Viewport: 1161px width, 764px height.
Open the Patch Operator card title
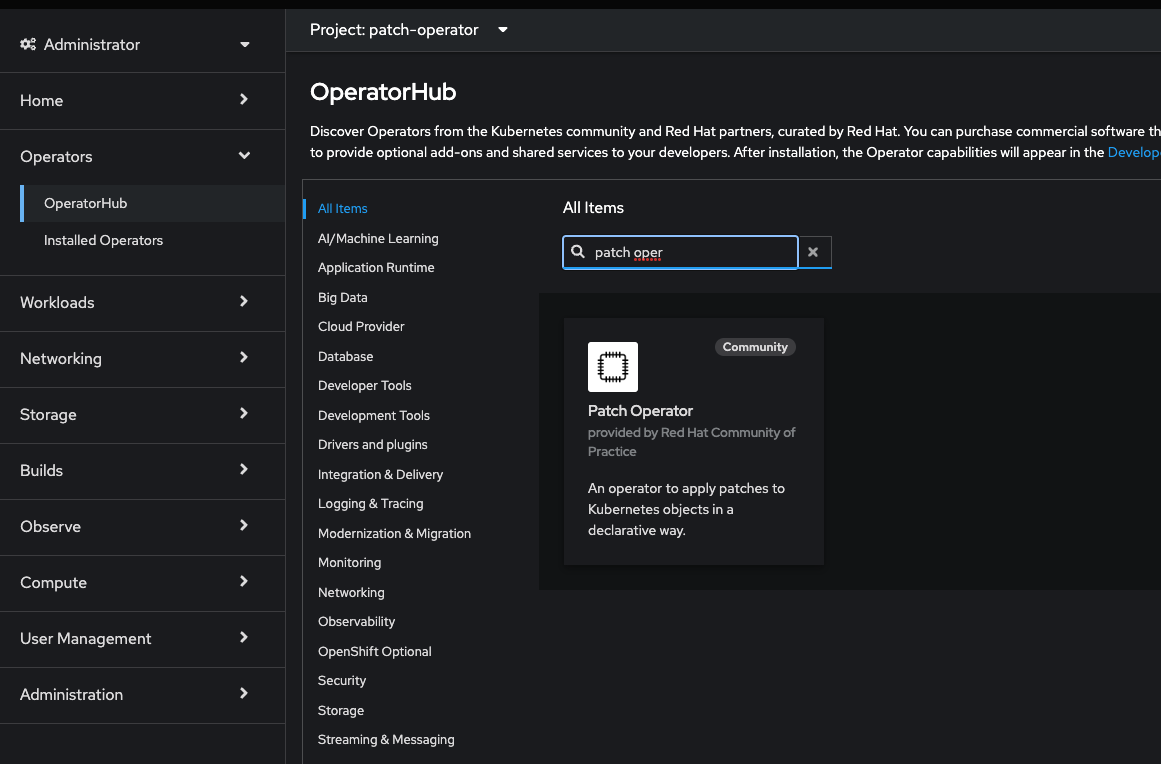[x=640, y=411]
